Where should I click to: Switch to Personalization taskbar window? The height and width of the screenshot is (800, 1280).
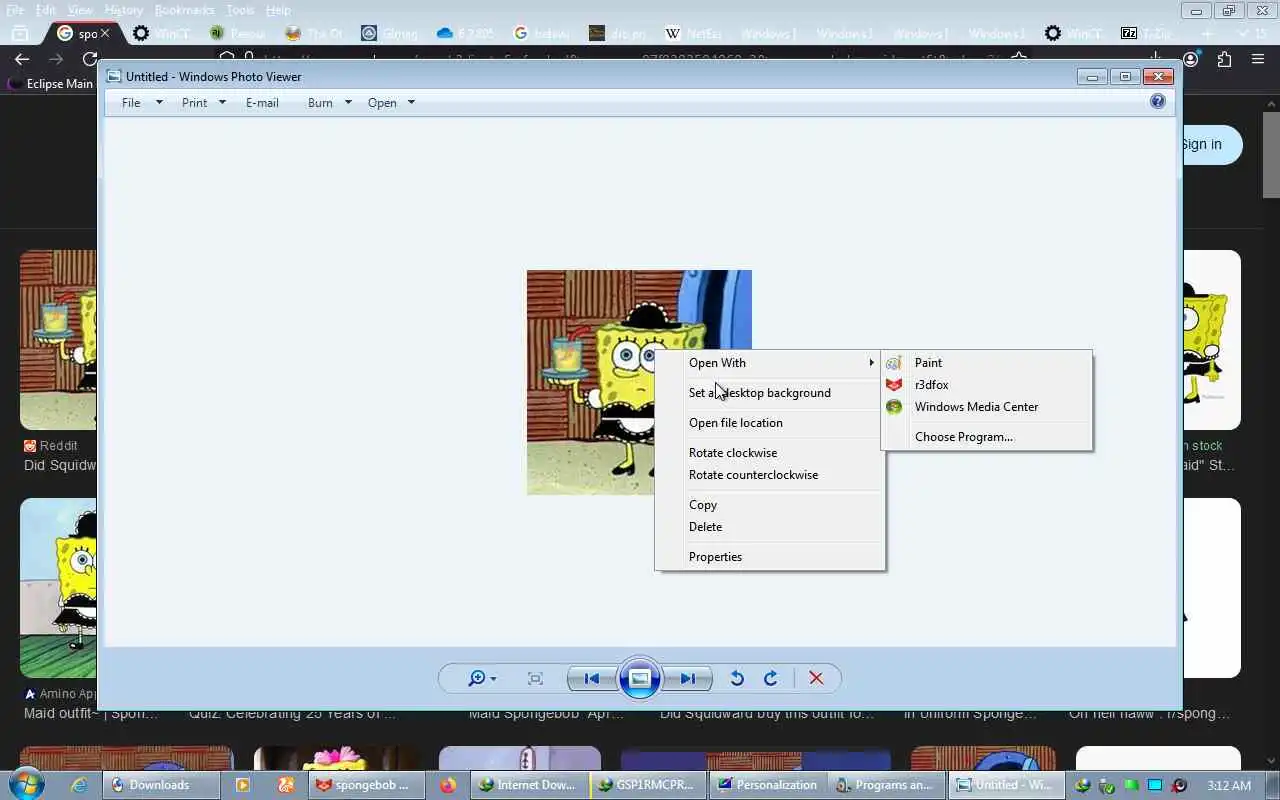pos(767,785)
